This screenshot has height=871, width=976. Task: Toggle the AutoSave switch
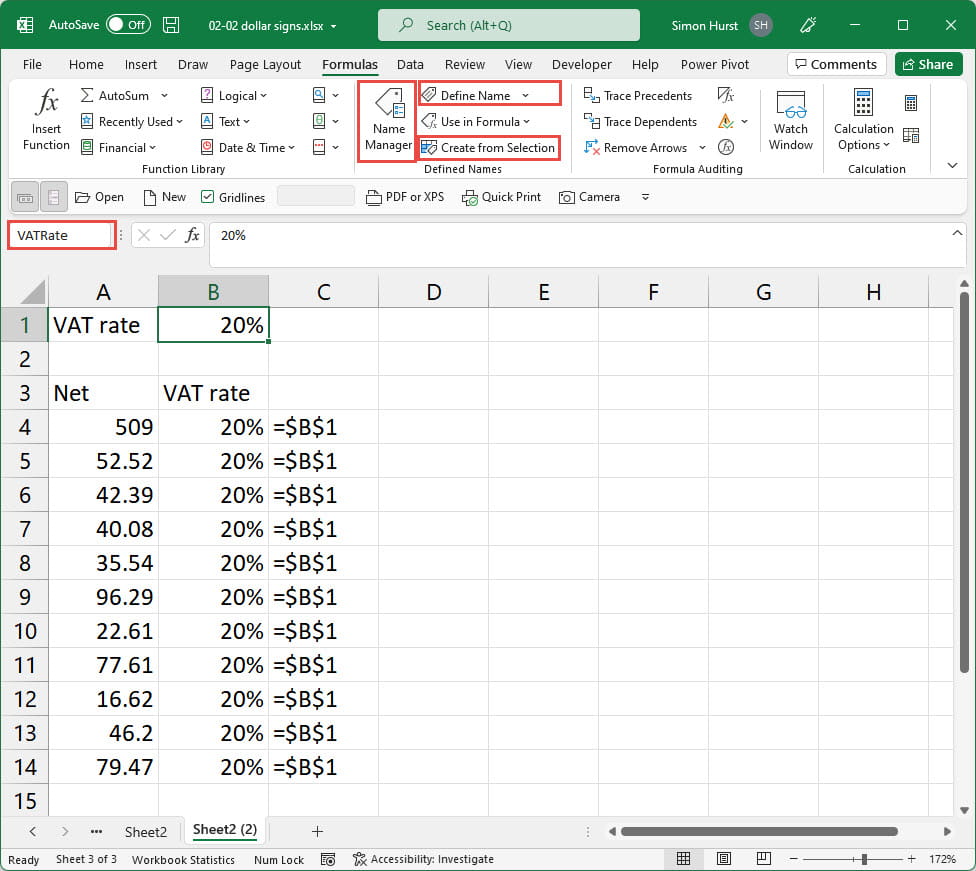[128, 25]
